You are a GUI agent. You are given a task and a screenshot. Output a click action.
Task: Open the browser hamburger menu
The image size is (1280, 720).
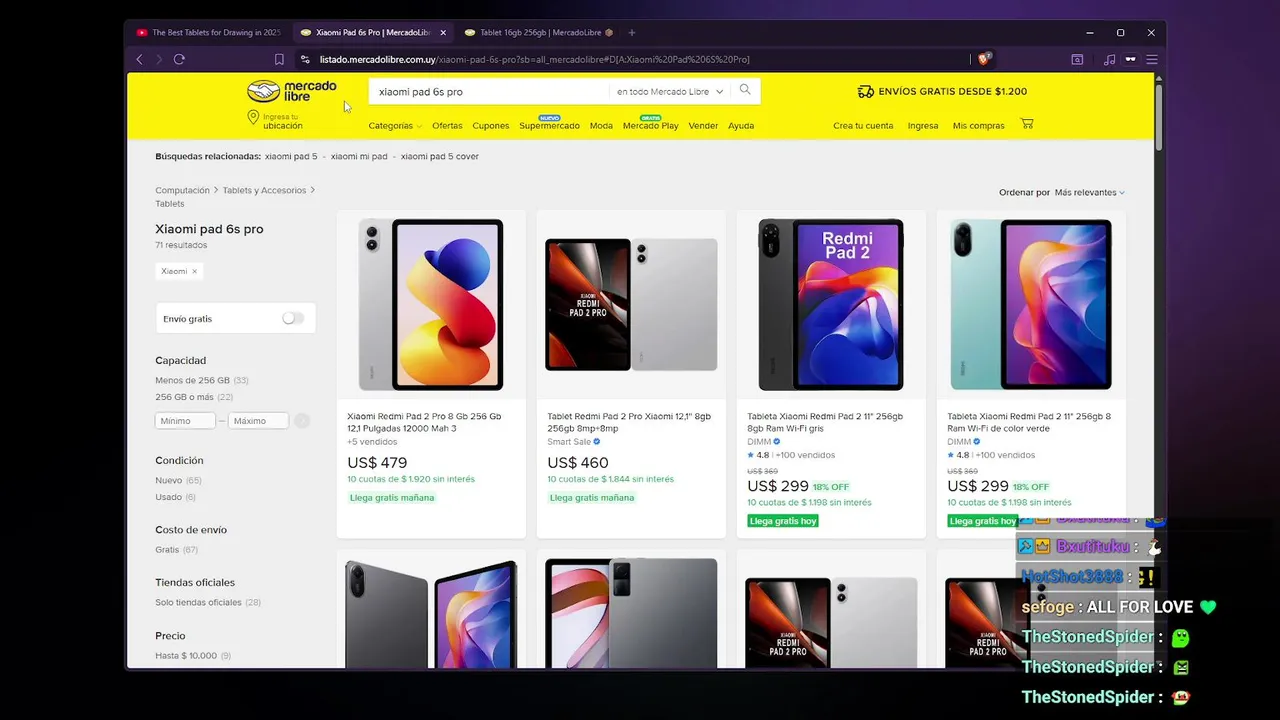pyautogui.click(x=1152, y=59)
